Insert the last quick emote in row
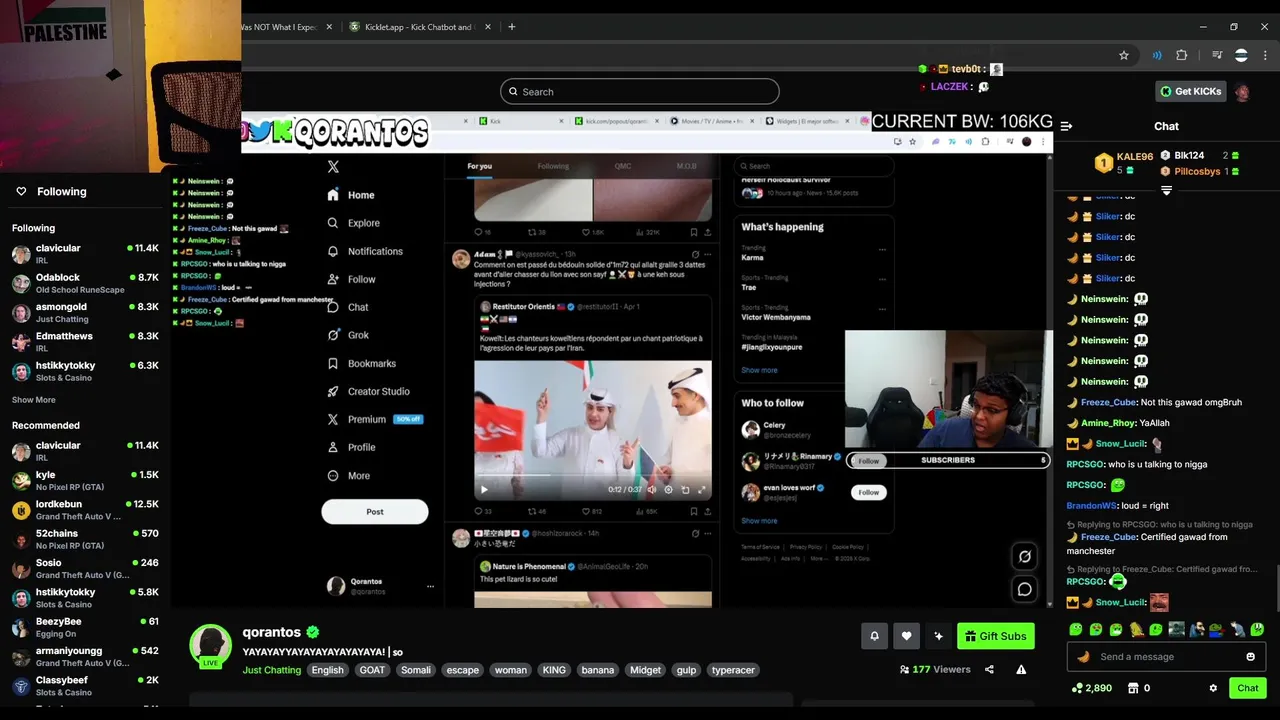Viewport: 1280px width, 720px height. point(1257,629)
